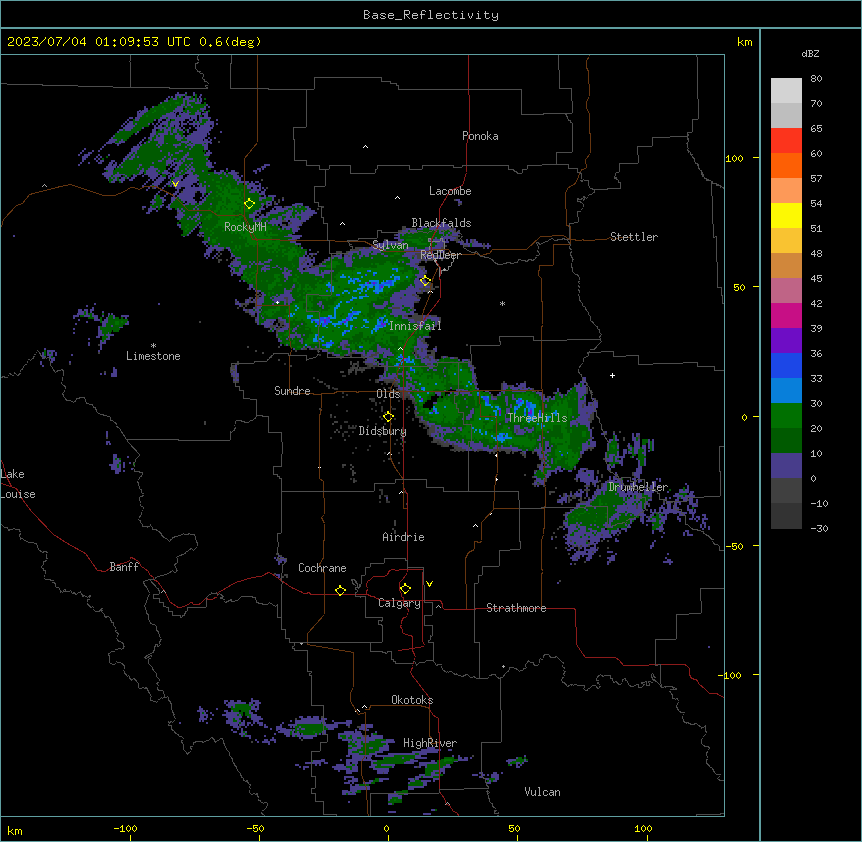Click the RedDeer city label
This screenshot has width=862, height=842.
point(440,255)
